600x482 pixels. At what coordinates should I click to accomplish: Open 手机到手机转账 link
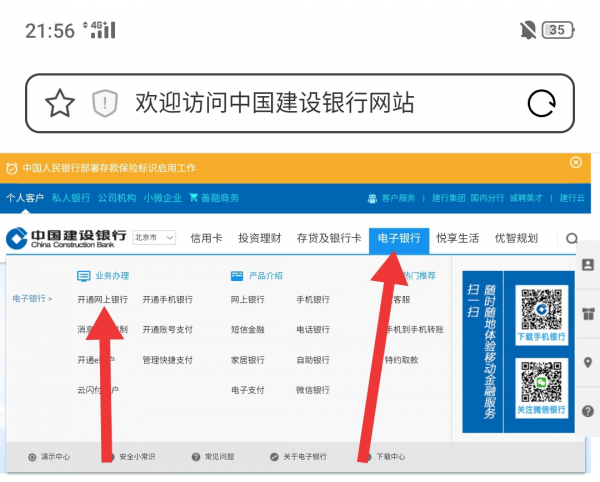415,329
